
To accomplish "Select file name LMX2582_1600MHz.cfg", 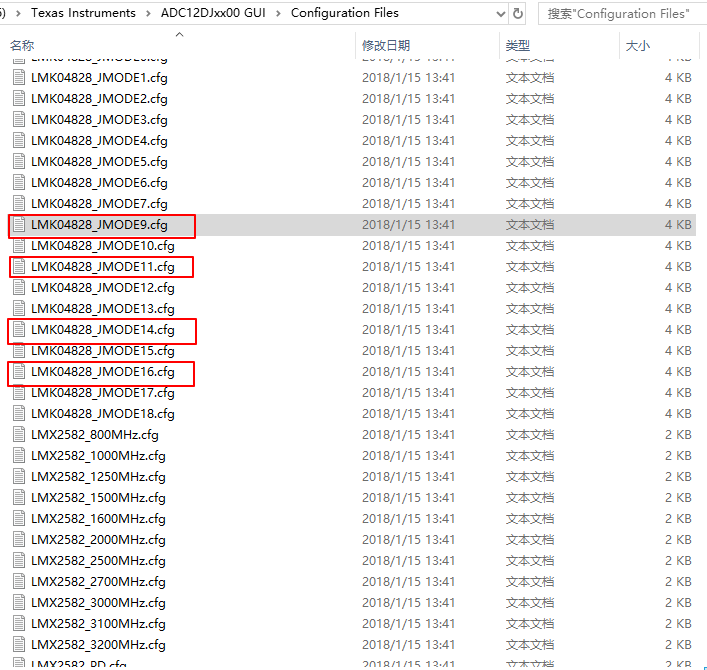I will (98, 519).
